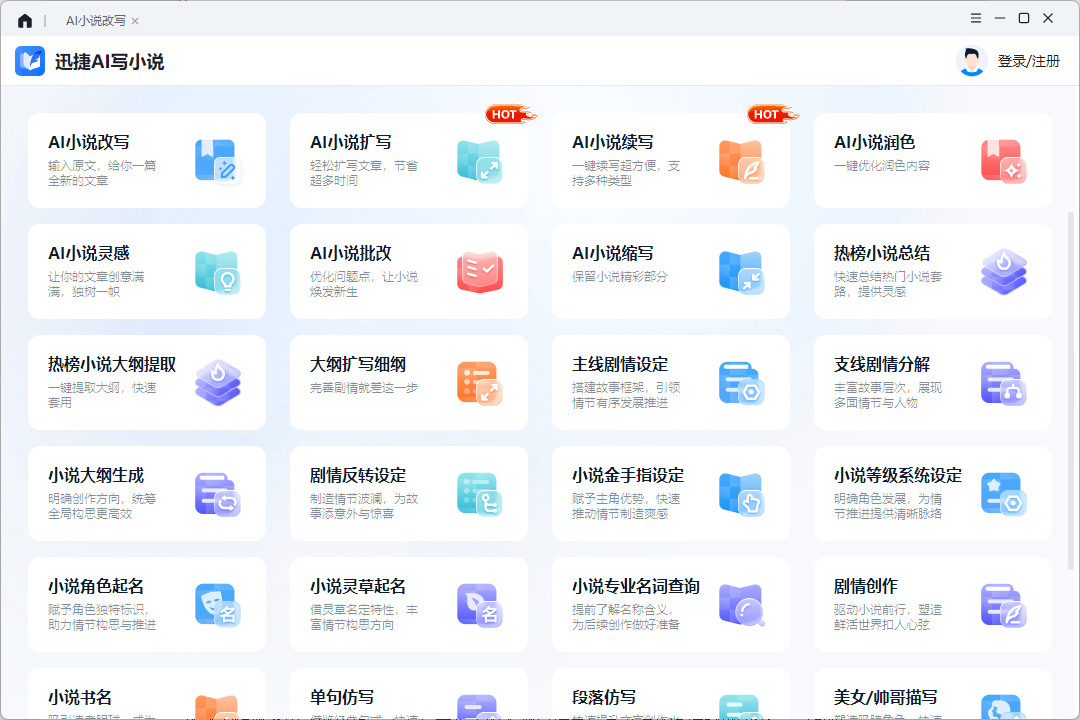Viewport: 1080px width, 720px height.
Task: Click the AI小说缩写 shrink icon
Action: 741,272
